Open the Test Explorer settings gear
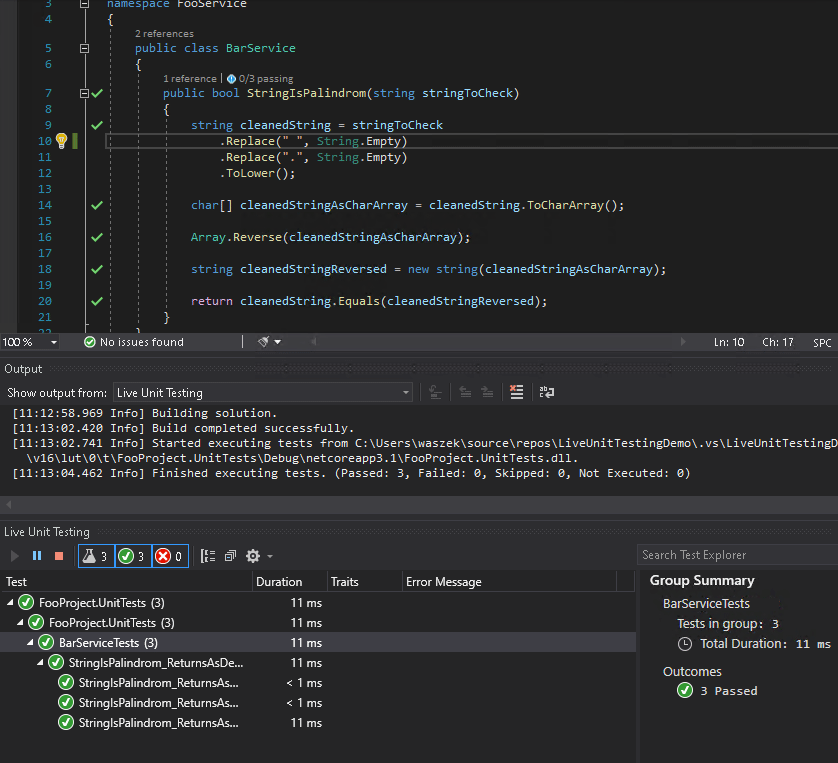Image resolution: width=838 pixels, height=763 pixels. coord(253,556)
